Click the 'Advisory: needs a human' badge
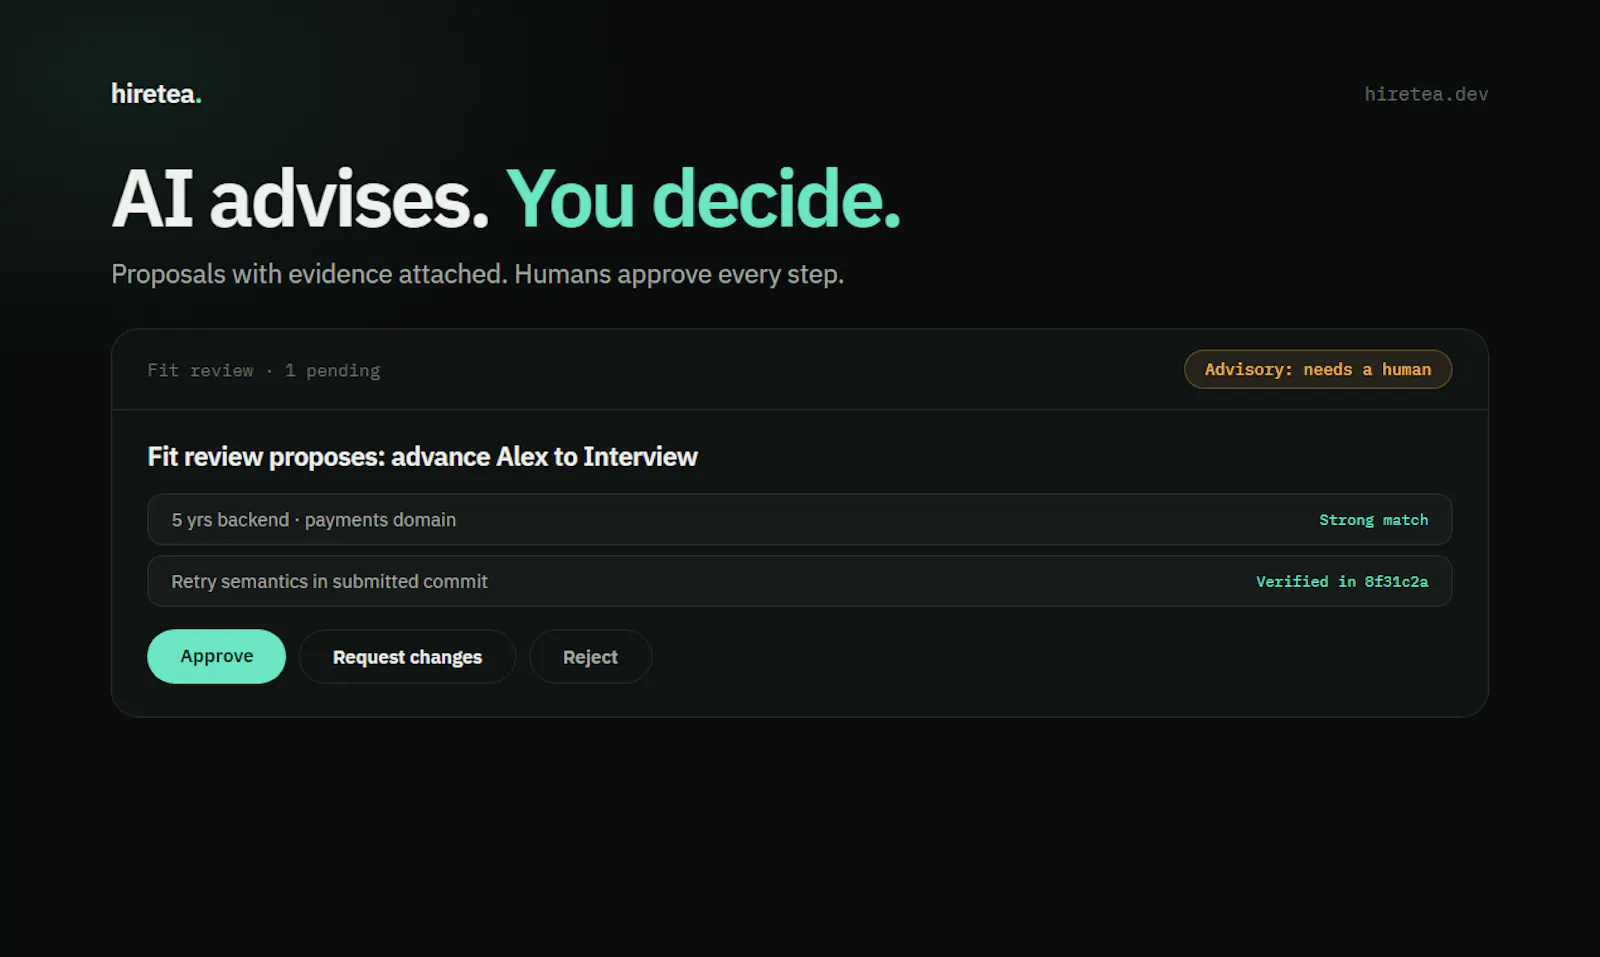Screen dimensions: 1600x957 (1318, 369)
